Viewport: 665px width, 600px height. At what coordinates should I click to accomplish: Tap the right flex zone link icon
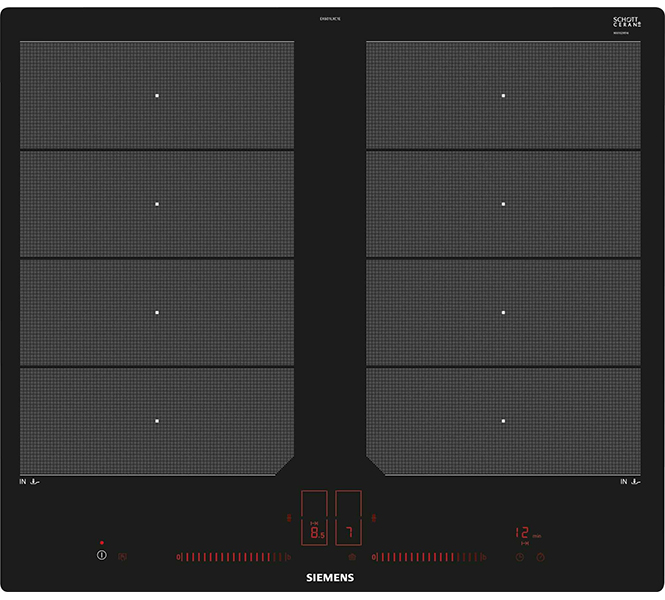click(374, 518)
